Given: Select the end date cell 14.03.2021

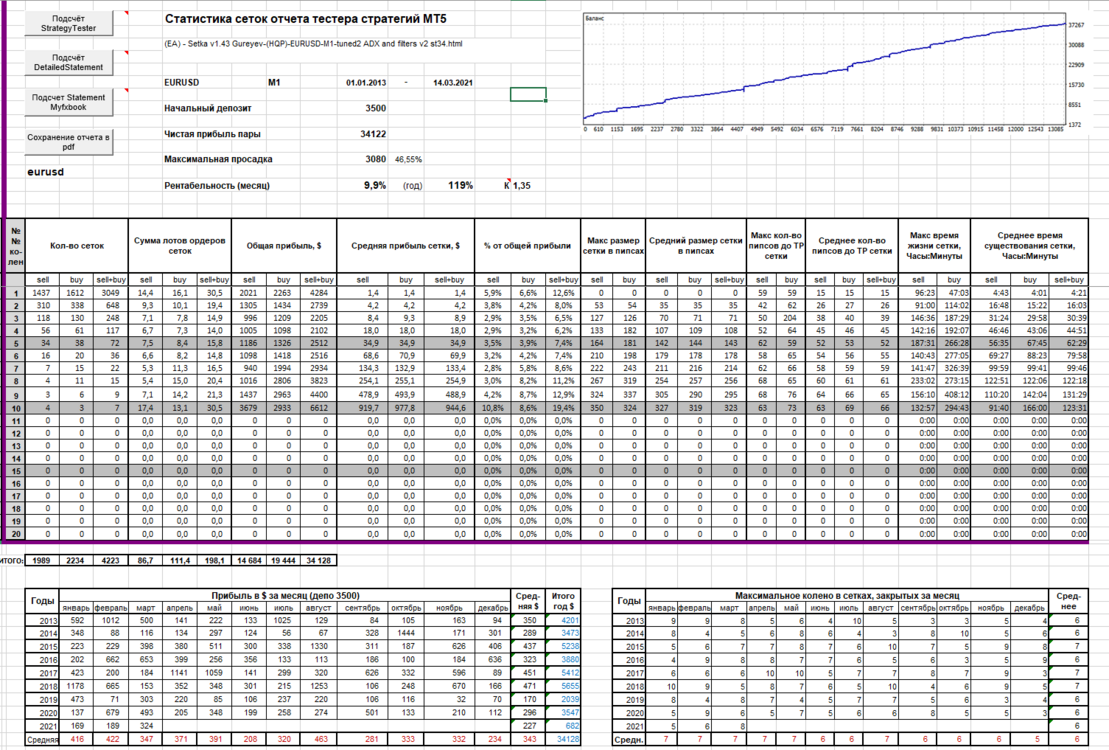Looking at the screenshot, I should pyautogui.click(x=453, y=83).
